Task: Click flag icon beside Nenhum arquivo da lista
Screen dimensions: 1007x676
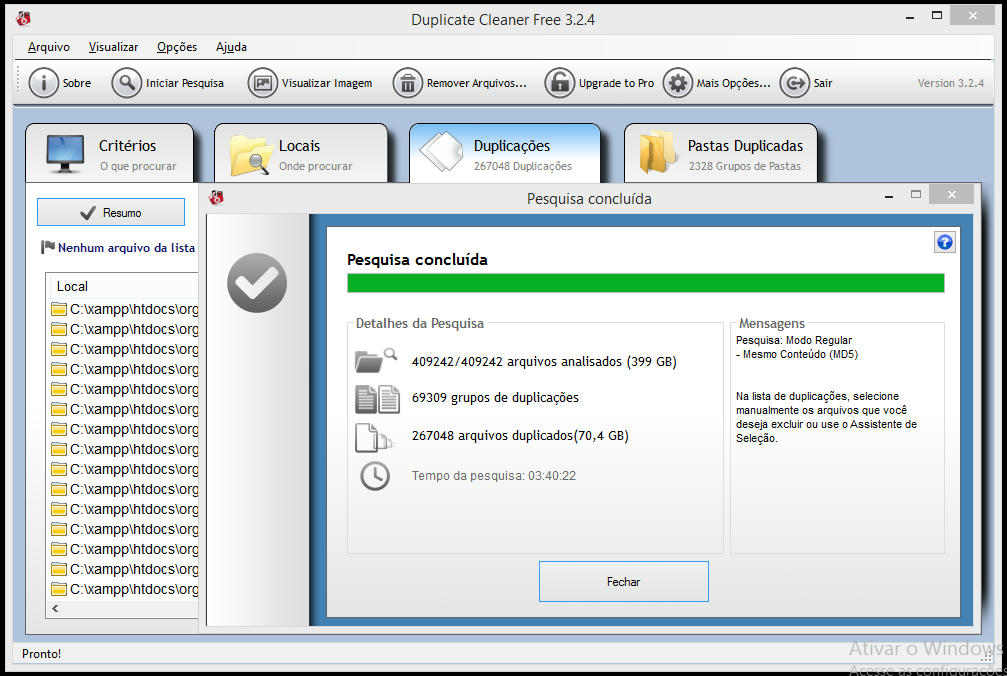Action: [x=48, y=247]
